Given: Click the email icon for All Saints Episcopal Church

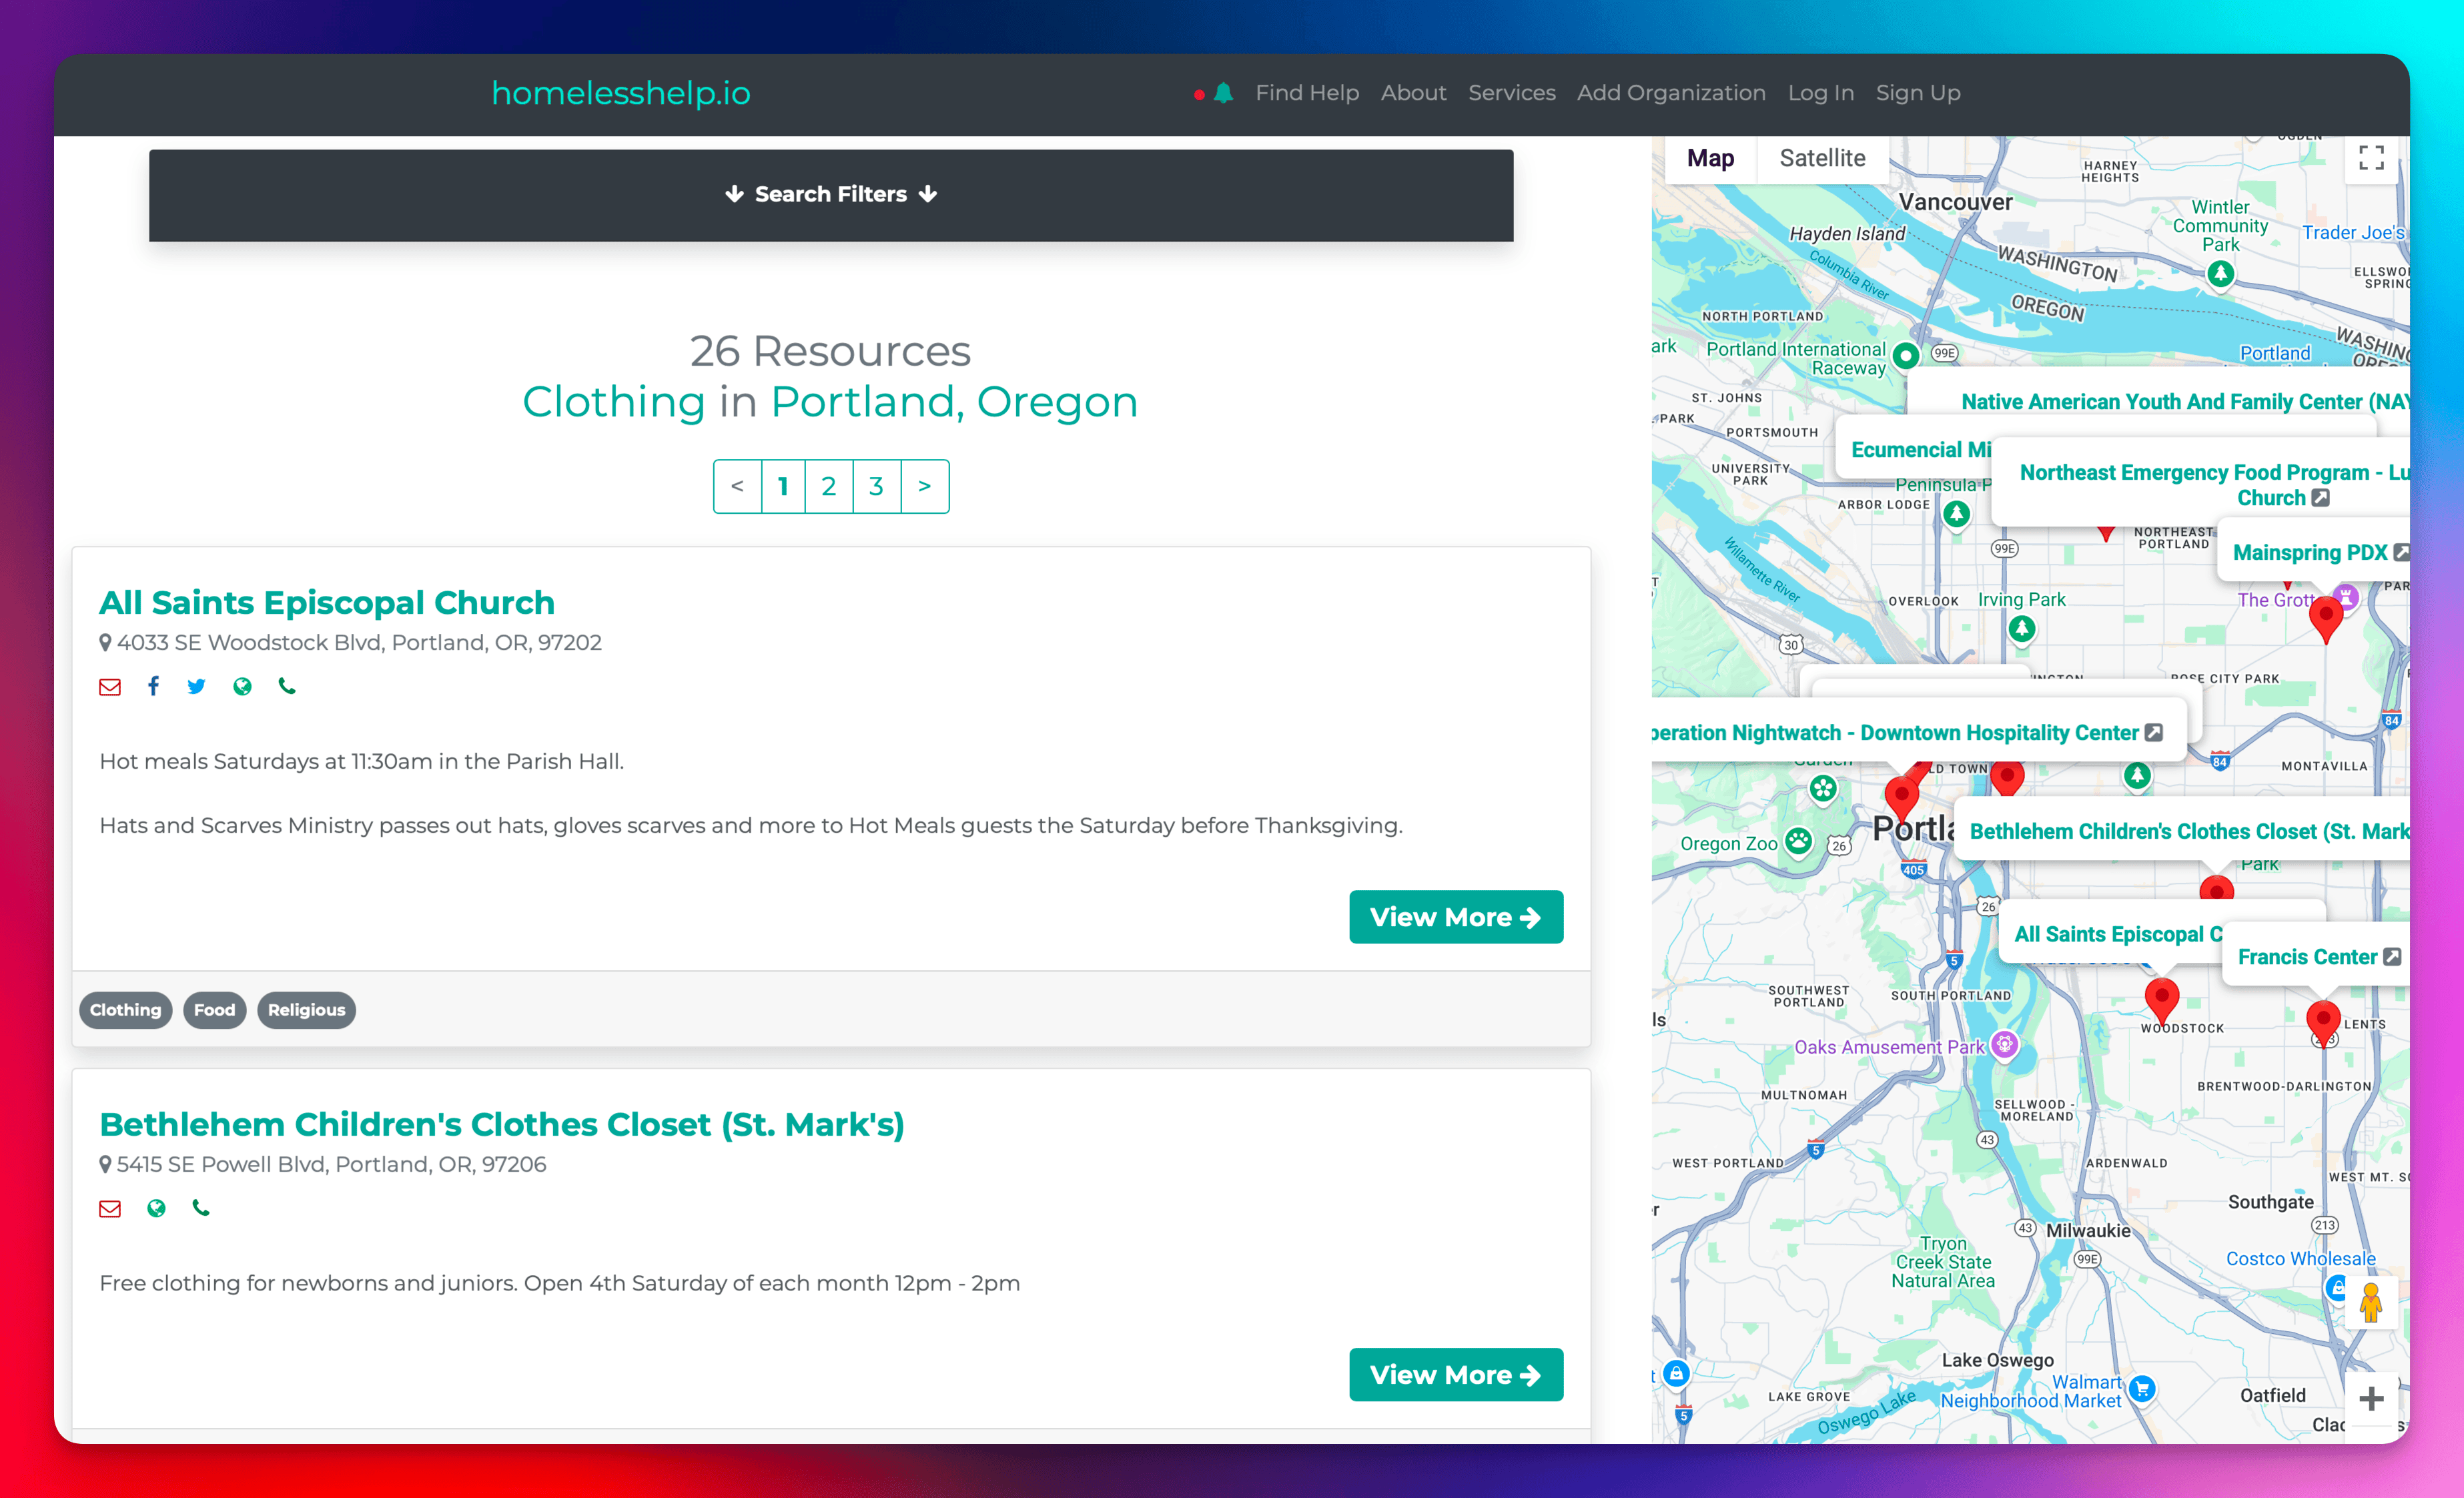Looking at the screenshot, I should tap(110, 686).
